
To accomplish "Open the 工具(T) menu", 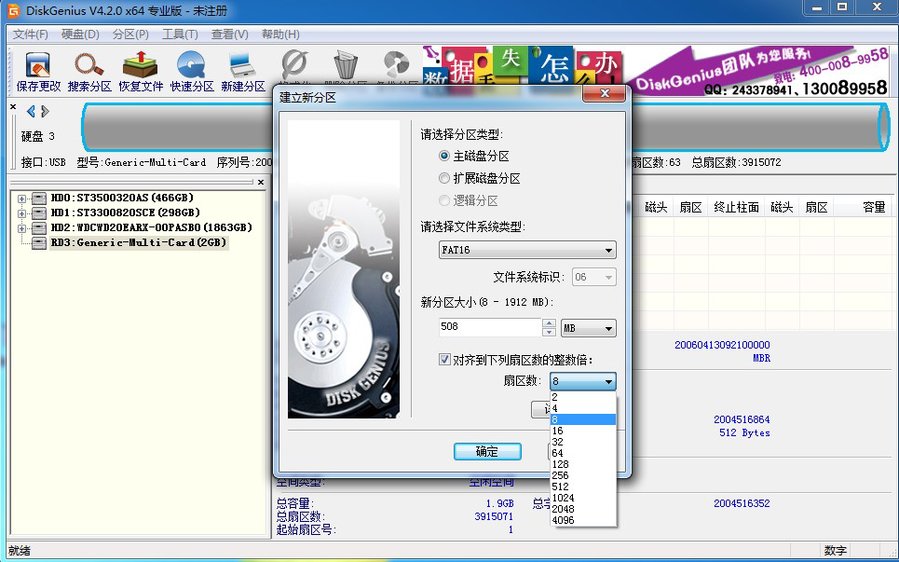I will tap(180, 34).
